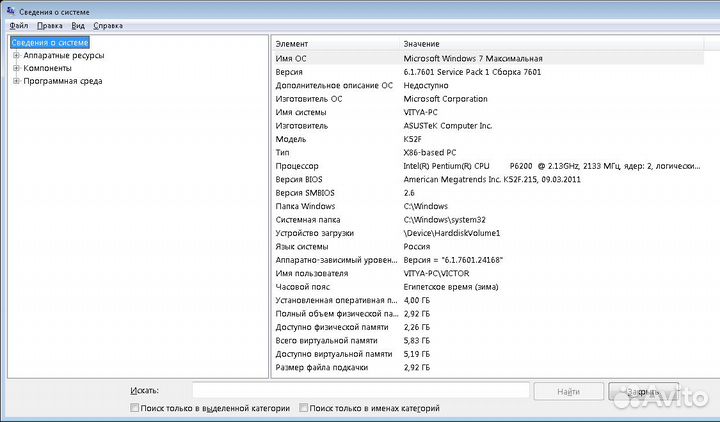The image size is (720, 422).
Task: Select the Имя ОС row
Action: tap(488, 59)
